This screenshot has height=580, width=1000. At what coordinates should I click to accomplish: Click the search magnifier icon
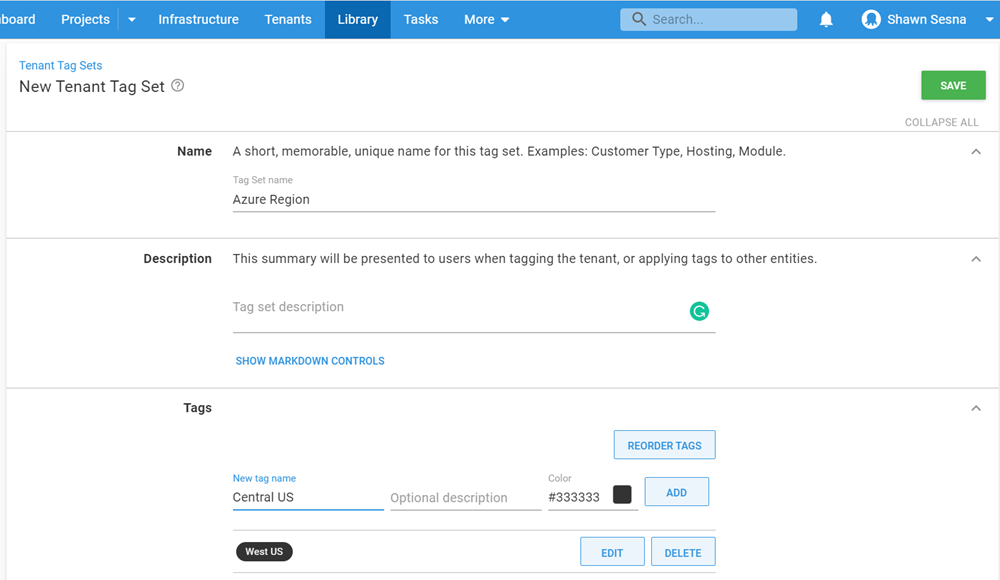click(x=638, y=20)
